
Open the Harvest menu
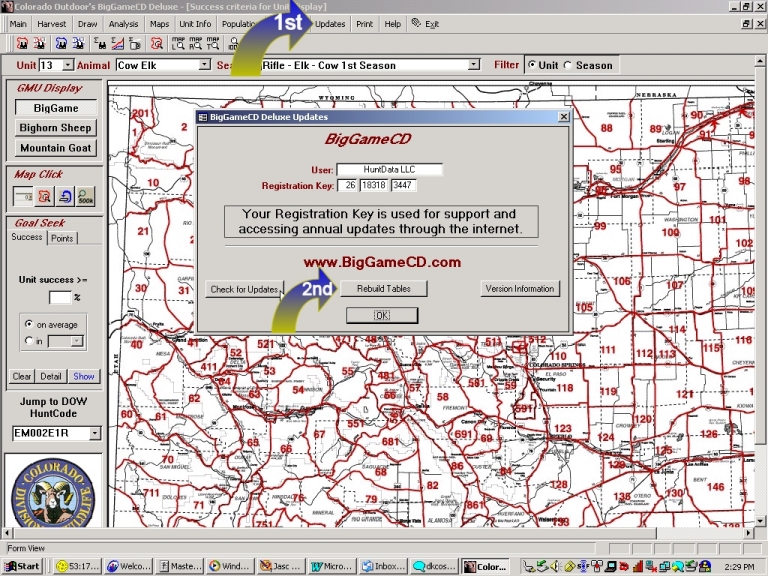pyautogui.click(x=51, y=24)
